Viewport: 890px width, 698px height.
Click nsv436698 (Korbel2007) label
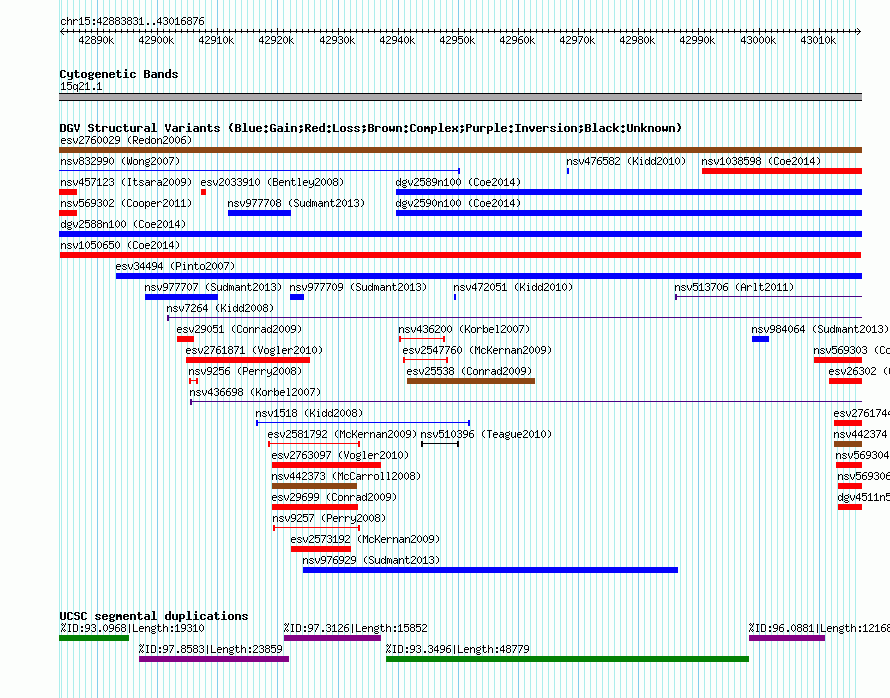[255, 392]
